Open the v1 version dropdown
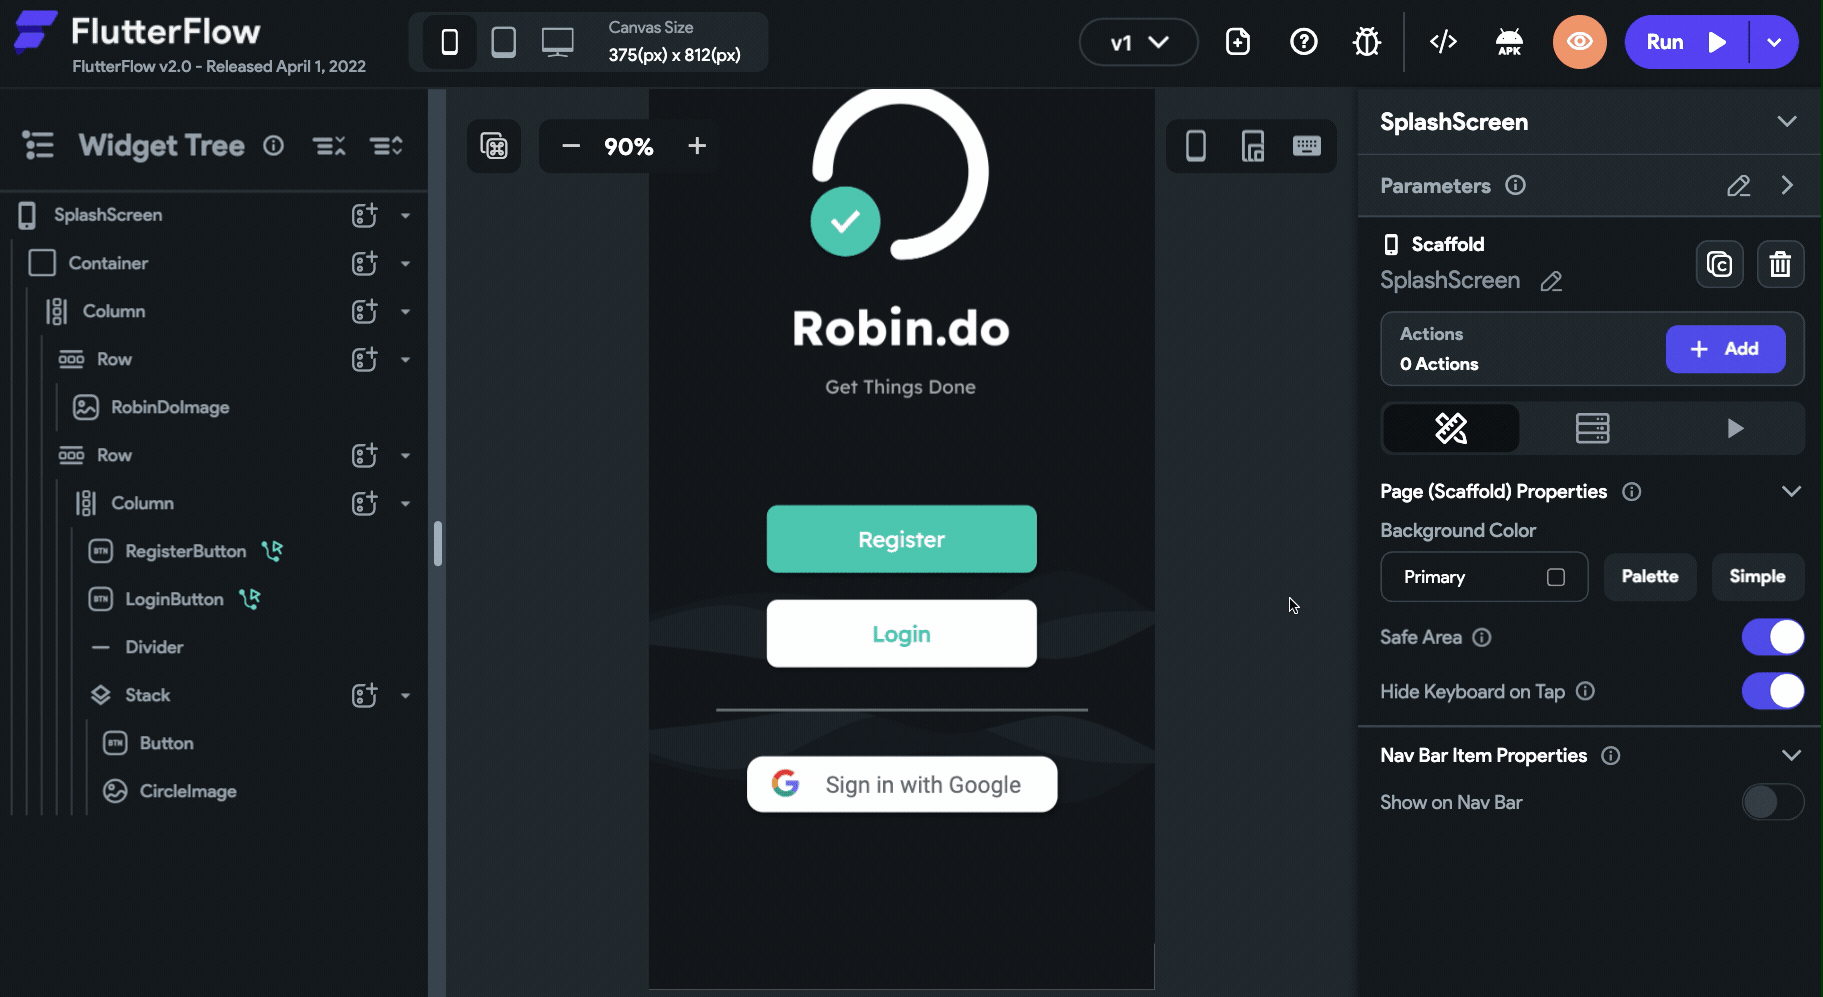1823x997 pixels. (1137, 41)
